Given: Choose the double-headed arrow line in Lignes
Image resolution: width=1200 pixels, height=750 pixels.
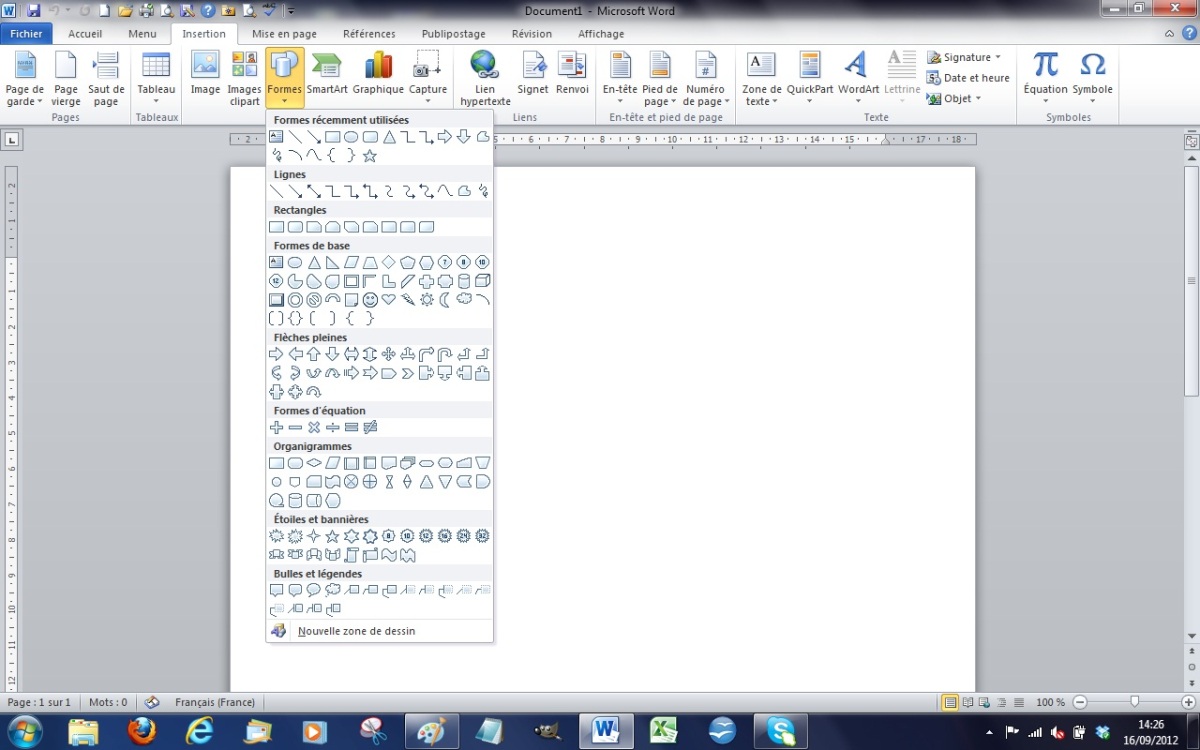Looking at the screenshot, I should (314, 191).
